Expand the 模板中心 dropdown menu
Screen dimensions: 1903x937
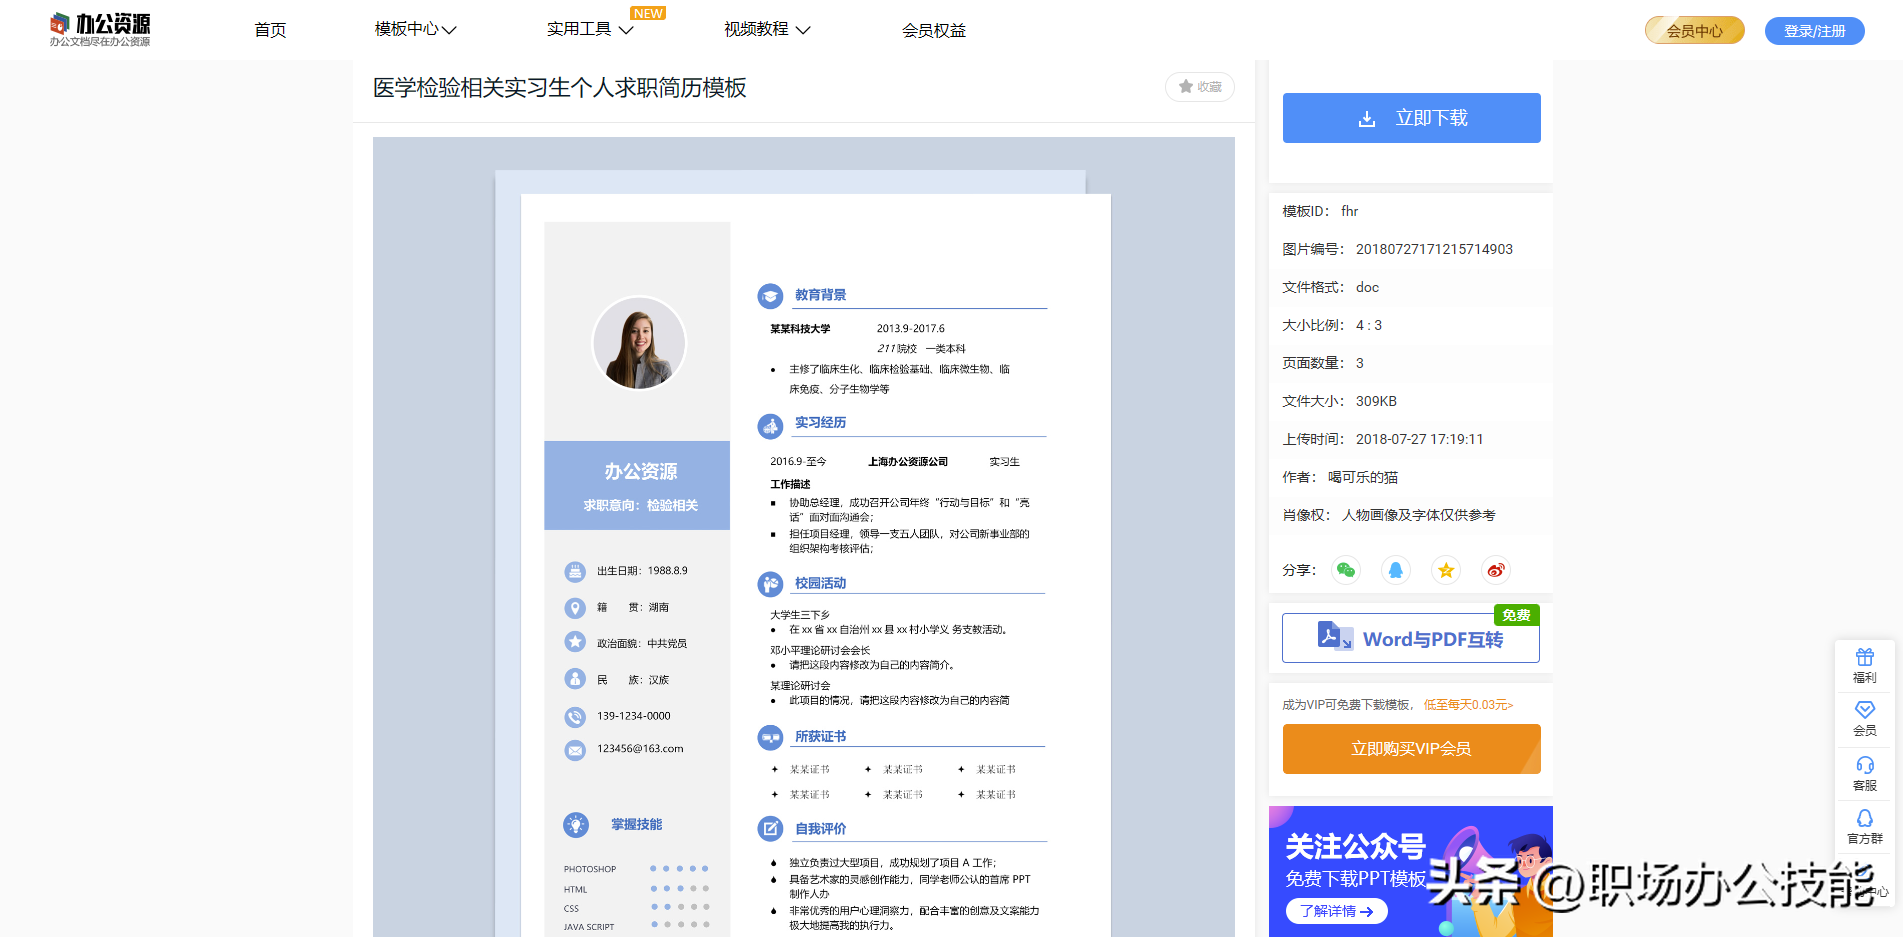pyautogui.click(x=413, y=30)
